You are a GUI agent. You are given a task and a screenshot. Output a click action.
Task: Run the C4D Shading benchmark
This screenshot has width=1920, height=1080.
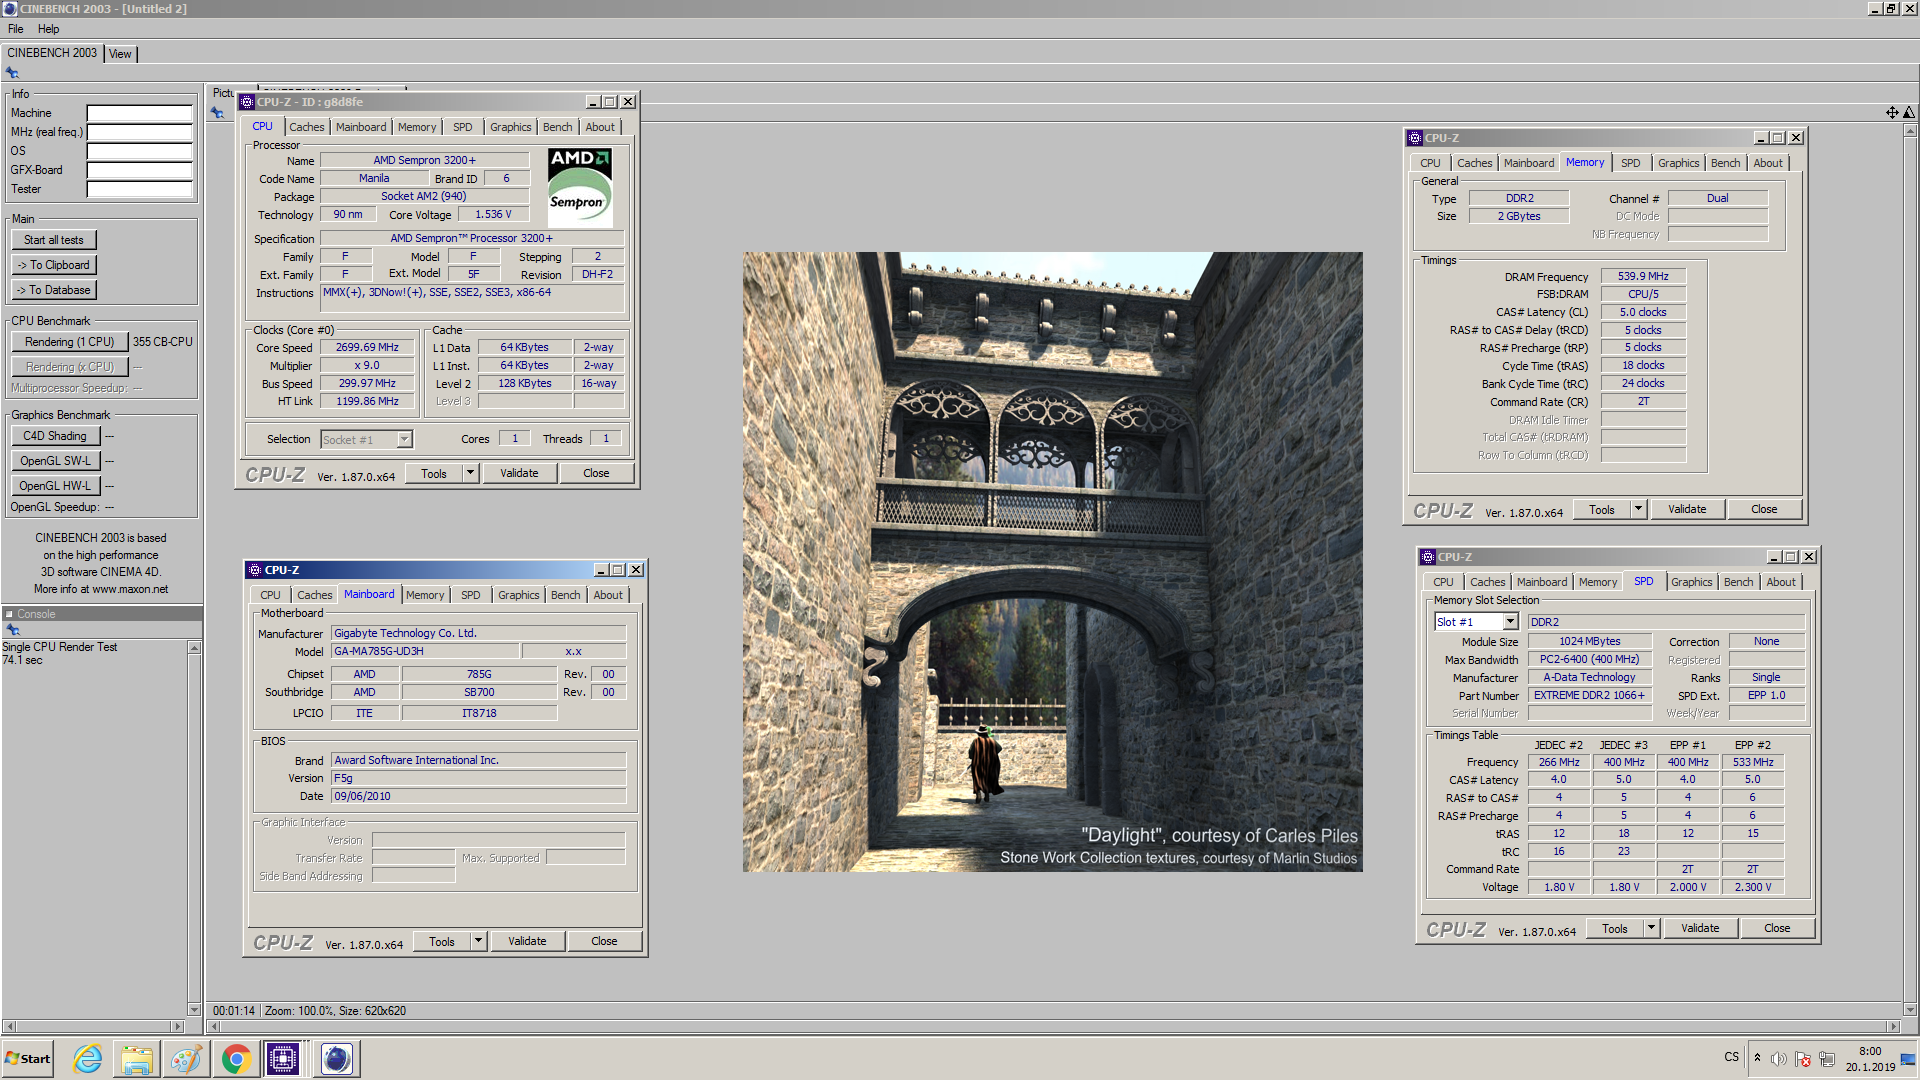(55, 436)
